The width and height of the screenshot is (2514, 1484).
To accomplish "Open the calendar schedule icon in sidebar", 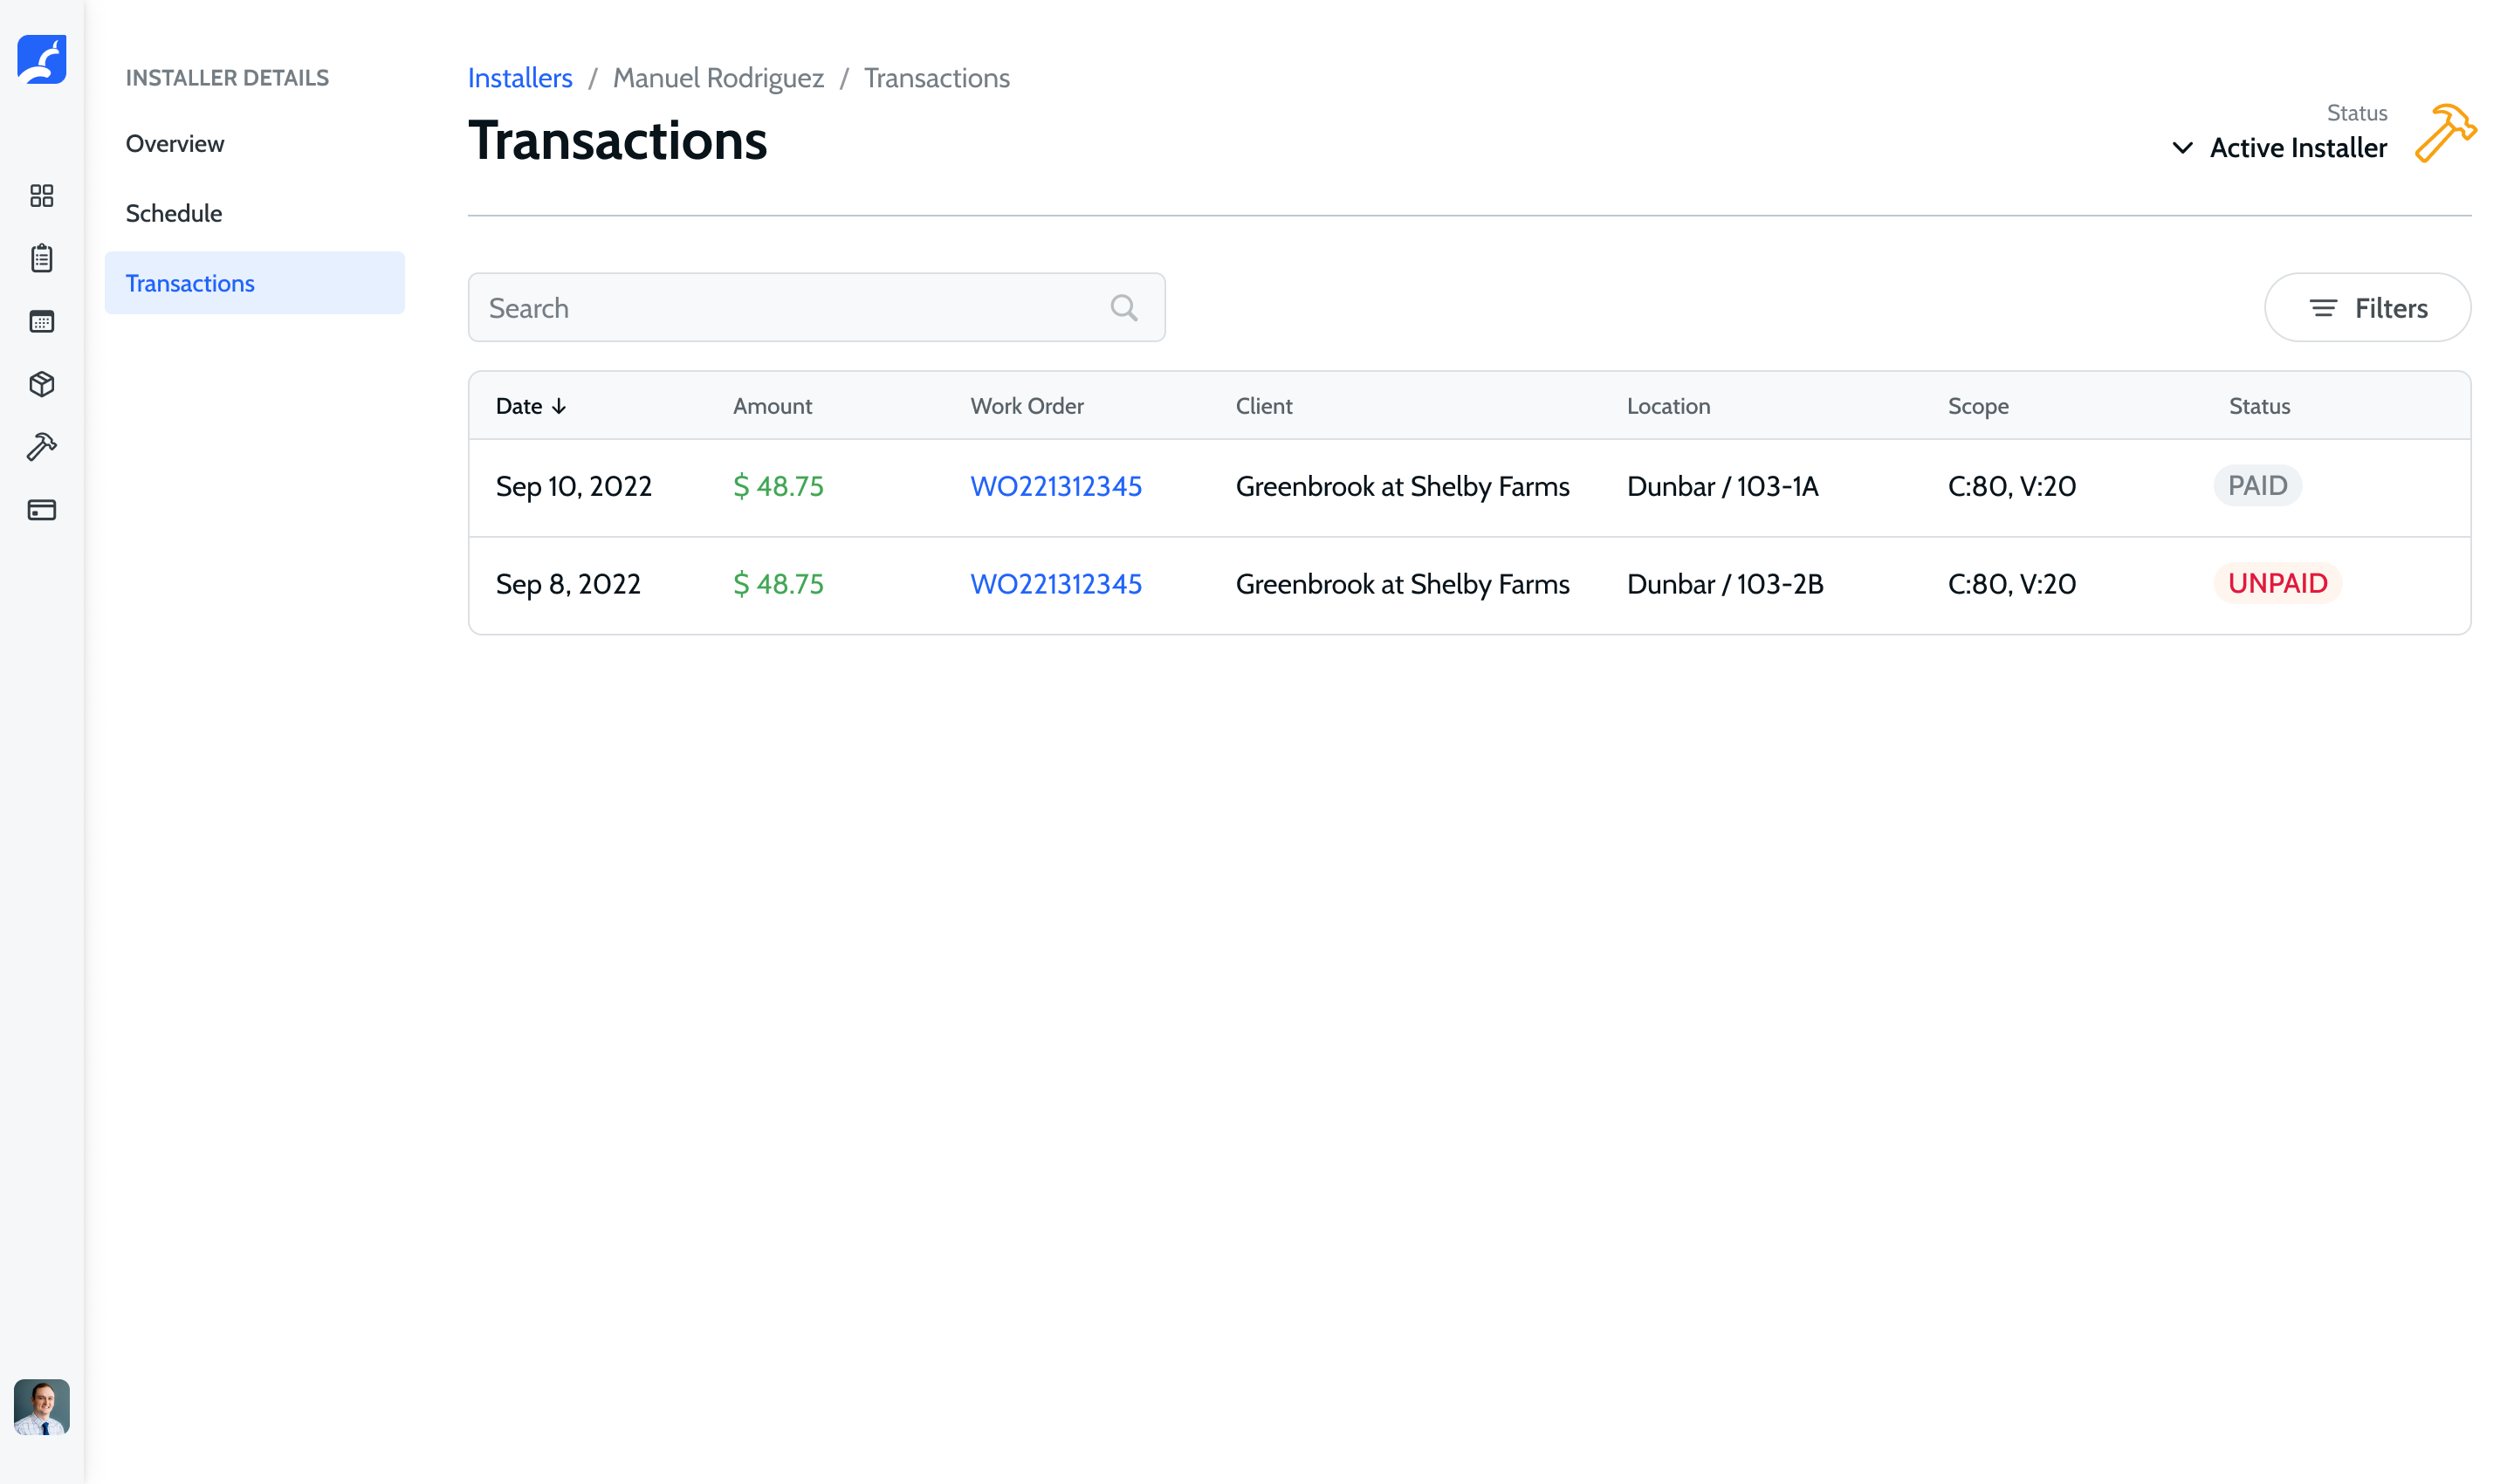I will (x=41, y=322).
